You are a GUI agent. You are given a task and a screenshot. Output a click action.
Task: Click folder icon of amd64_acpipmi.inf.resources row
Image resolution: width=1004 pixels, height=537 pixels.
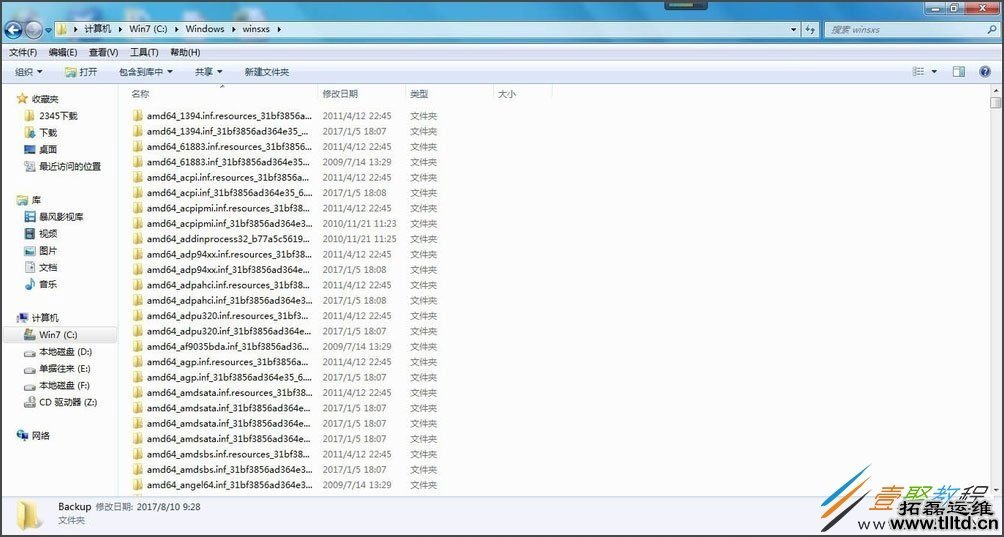point(138,208)
